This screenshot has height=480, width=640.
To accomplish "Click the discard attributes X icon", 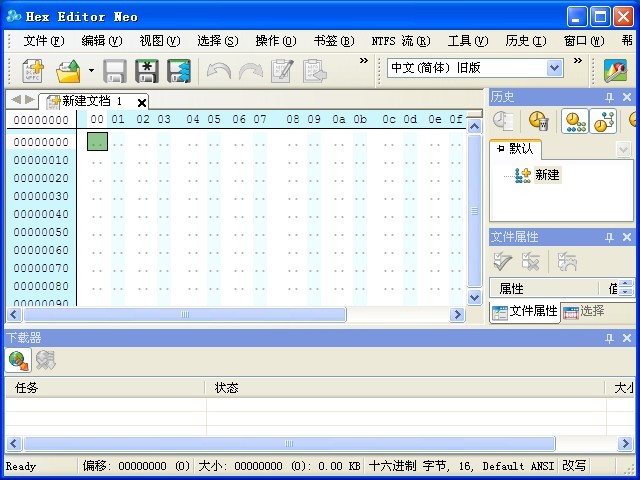I will coord(531,261).
